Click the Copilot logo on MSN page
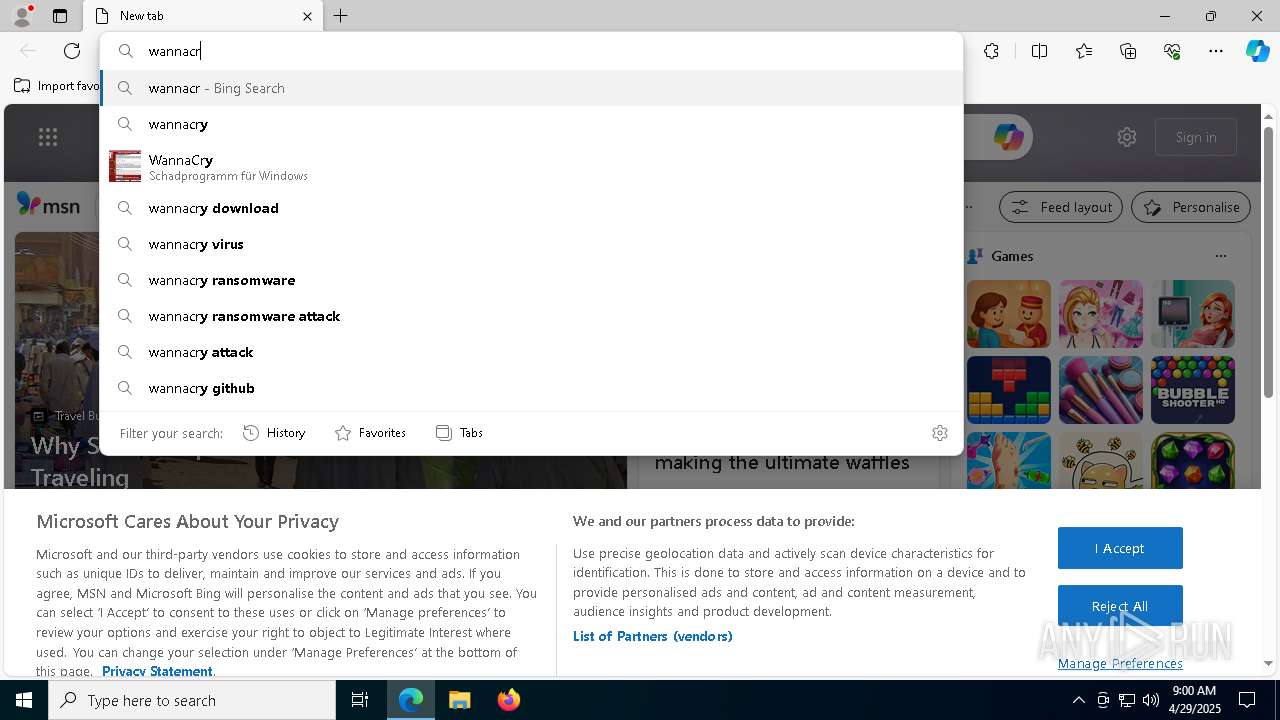This screenshot has height=720, width=1280. click(x=1008, y=137)
